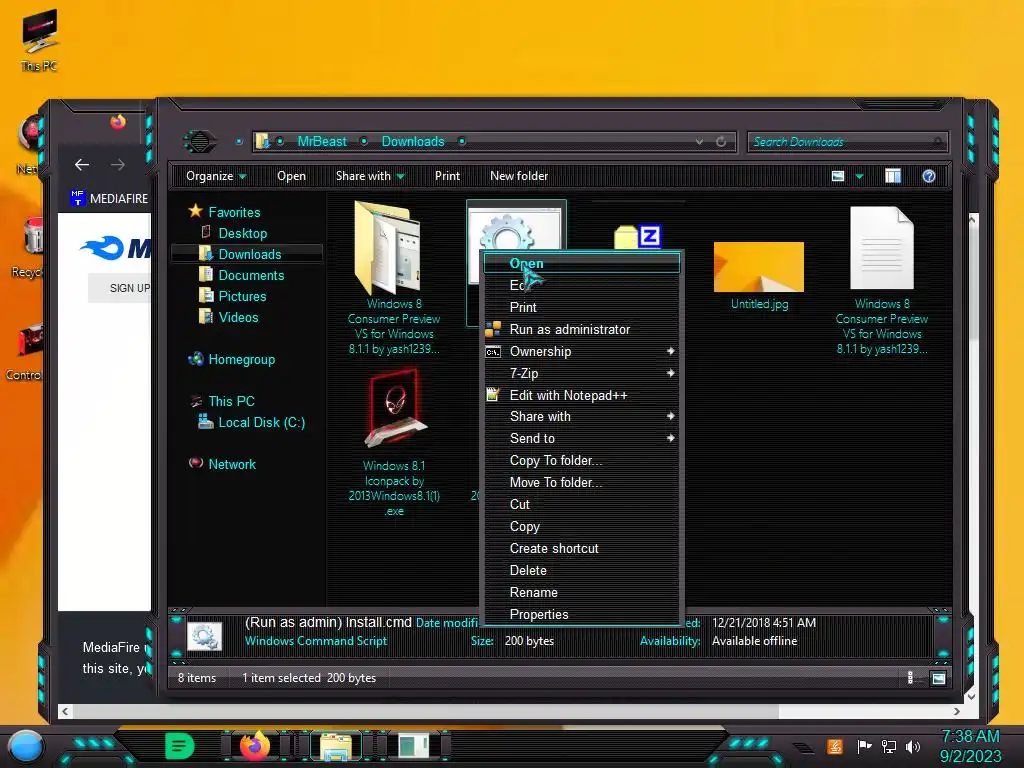The width and height of the screenshot is (1024, 768).
Task: Select the 7-Zip archive file icon
Action: tap(638, 236)
